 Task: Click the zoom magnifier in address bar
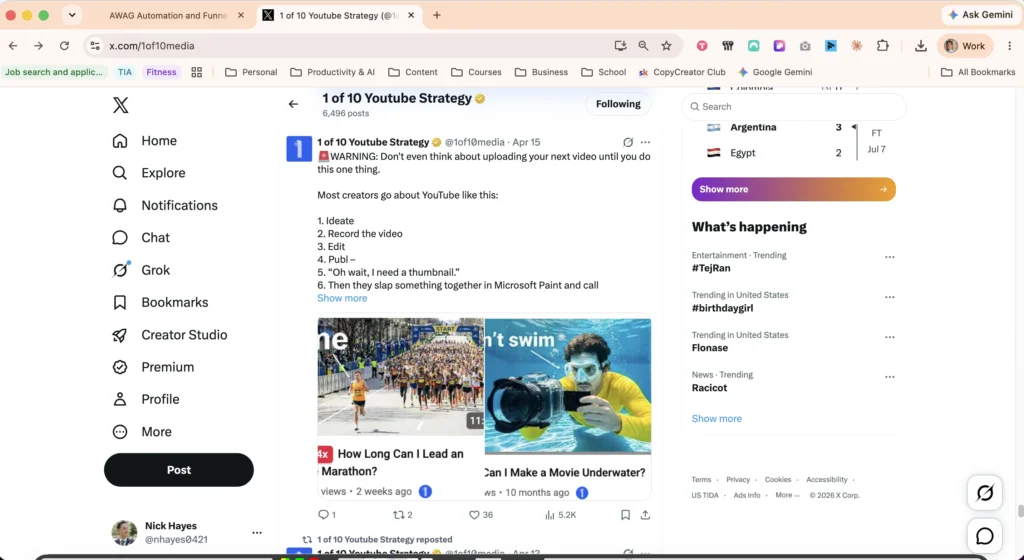(643, 46)
